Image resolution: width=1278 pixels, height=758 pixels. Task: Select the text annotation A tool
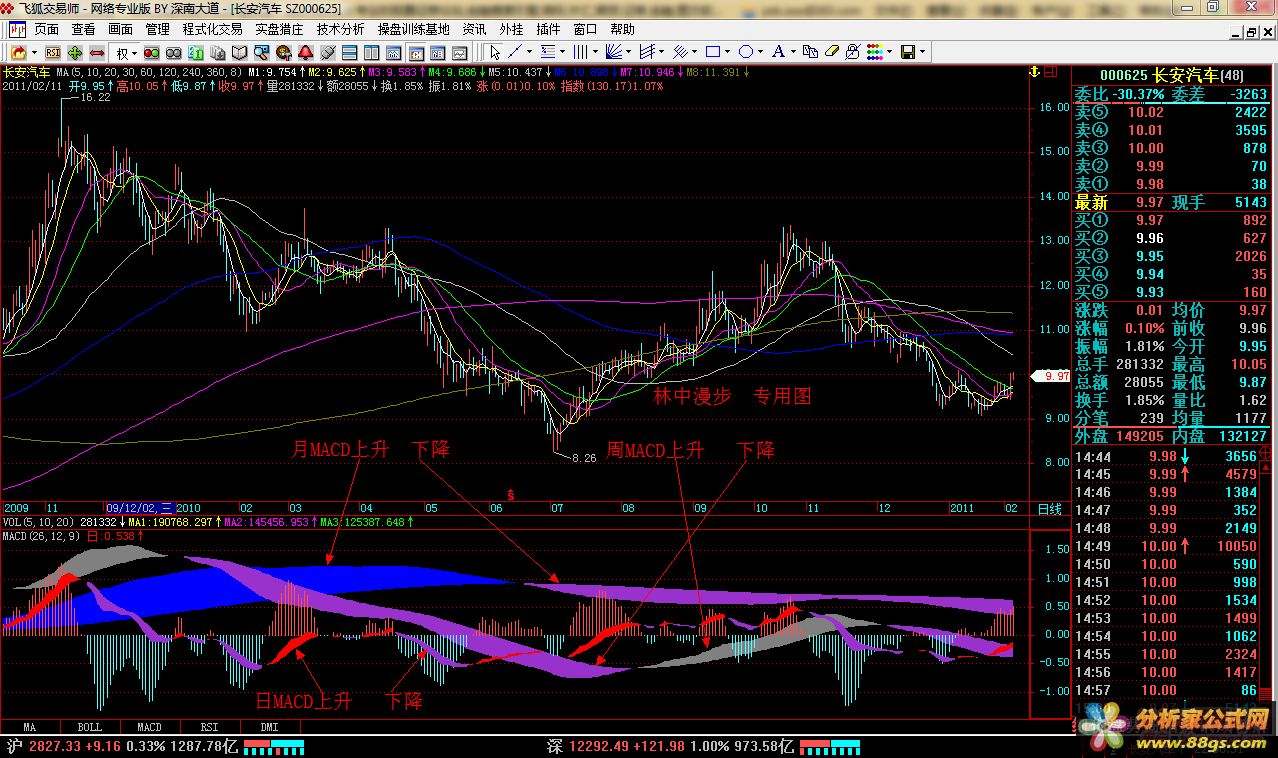(779, 52)
